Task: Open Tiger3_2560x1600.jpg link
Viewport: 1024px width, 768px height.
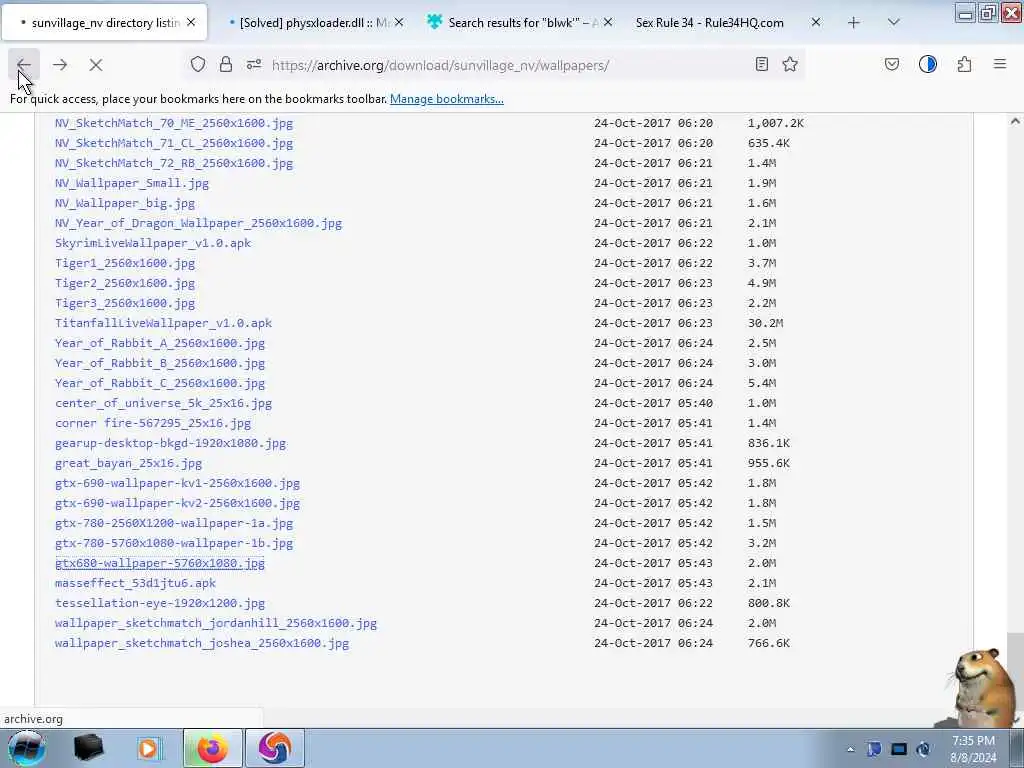Action: pos(125,303)
